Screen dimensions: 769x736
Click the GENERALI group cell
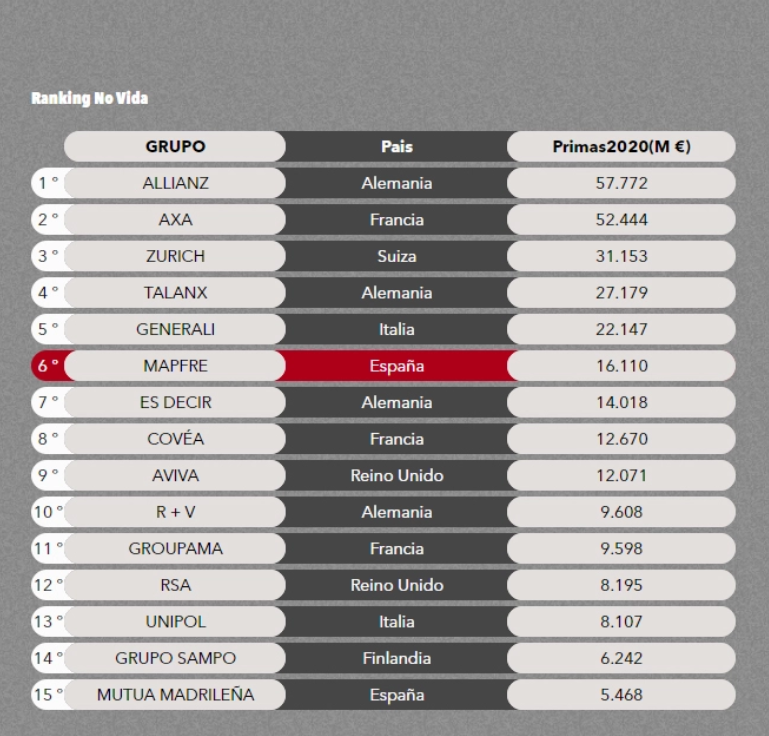coord(175,329)
